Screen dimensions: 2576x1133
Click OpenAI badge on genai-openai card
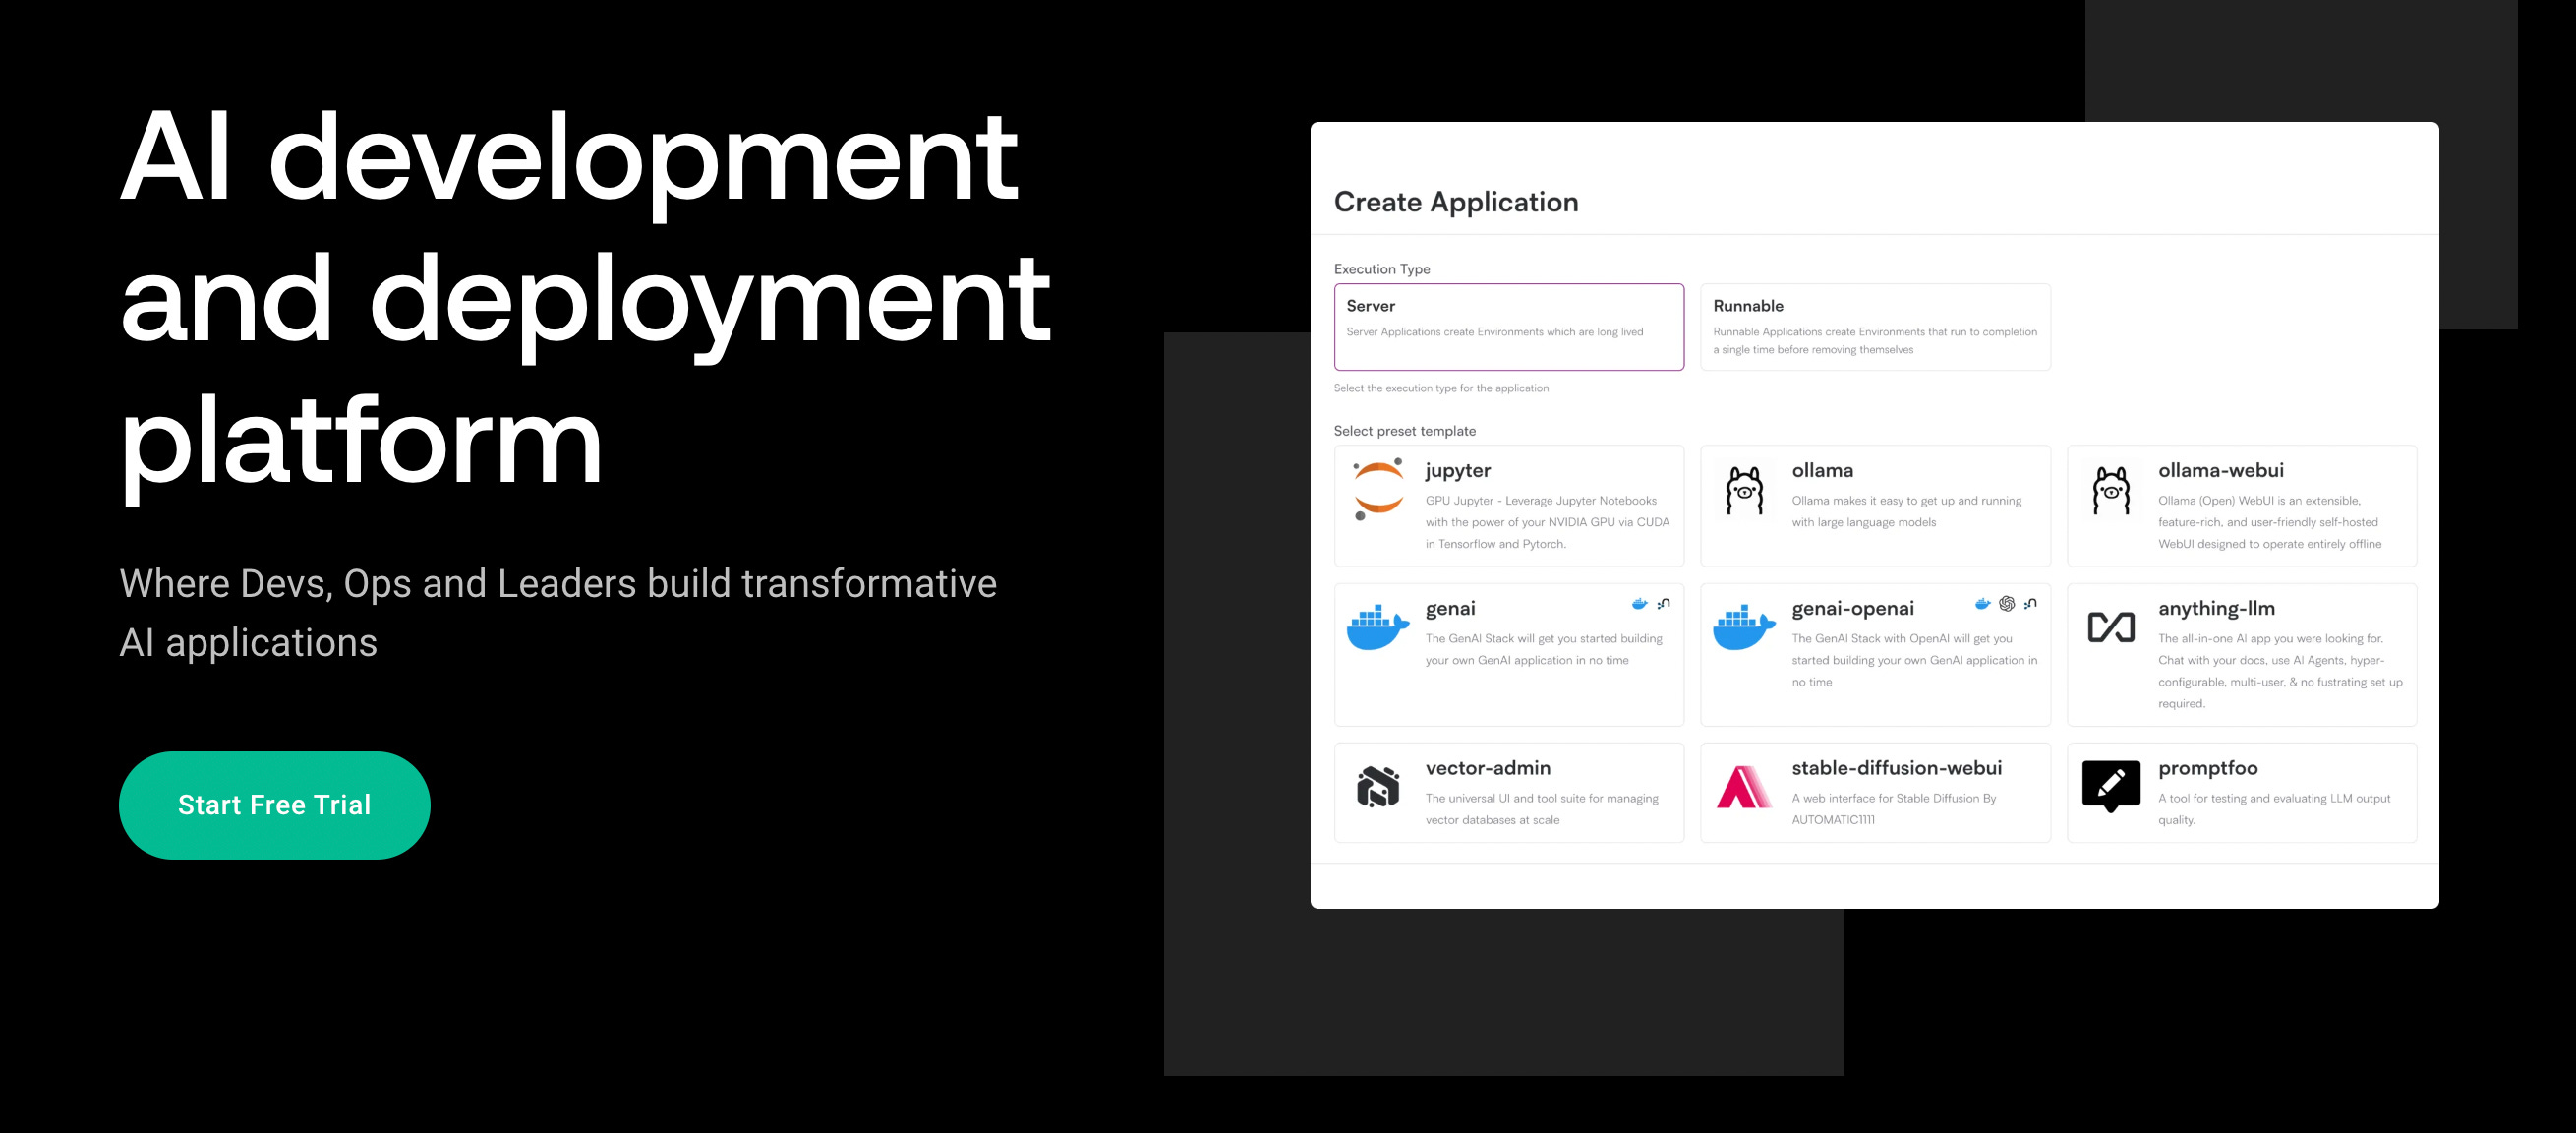tap(2007, 604)
